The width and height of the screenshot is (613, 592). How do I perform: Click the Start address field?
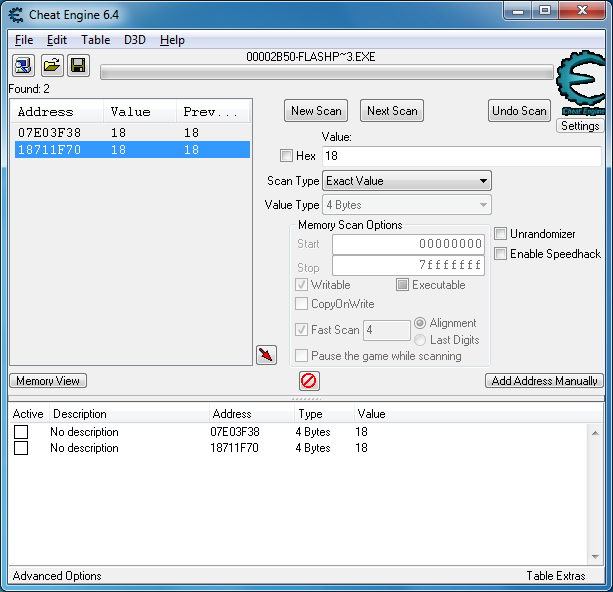[x=409, y=244]
